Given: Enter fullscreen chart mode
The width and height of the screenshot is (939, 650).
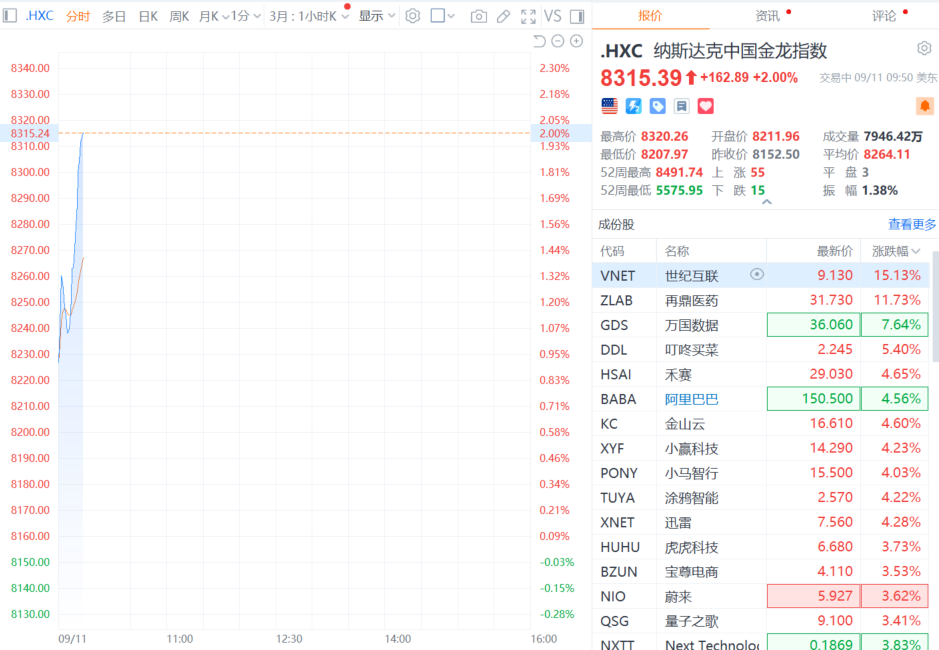Looking at the screenshot, I should (528, 16).
